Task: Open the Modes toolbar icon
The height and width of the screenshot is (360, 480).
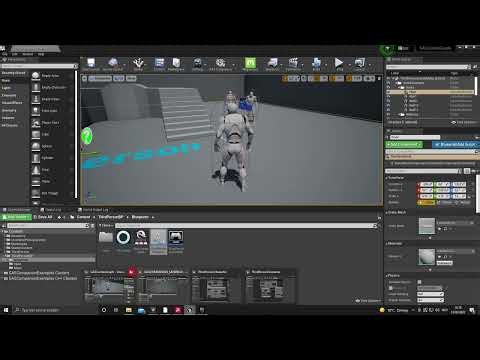Action: [138, 63]
